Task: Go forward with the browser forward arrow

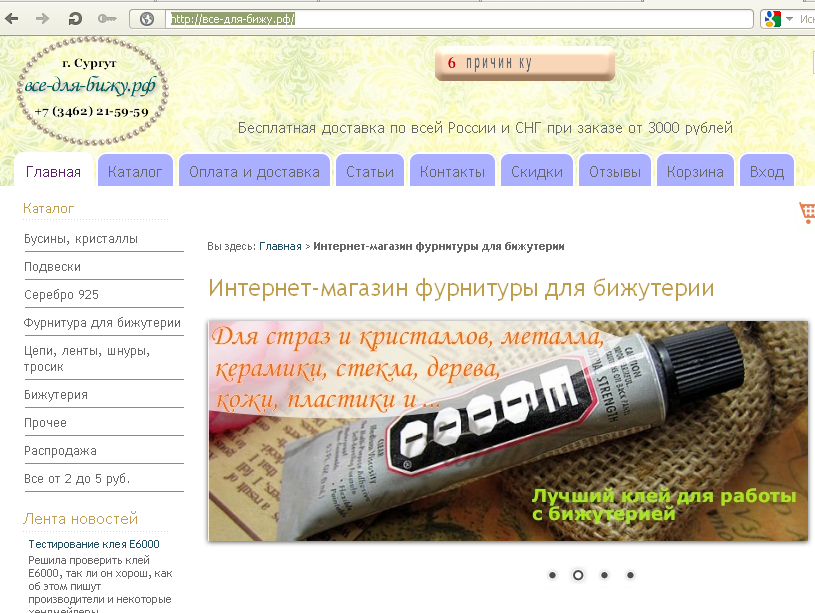Action: 42,19
